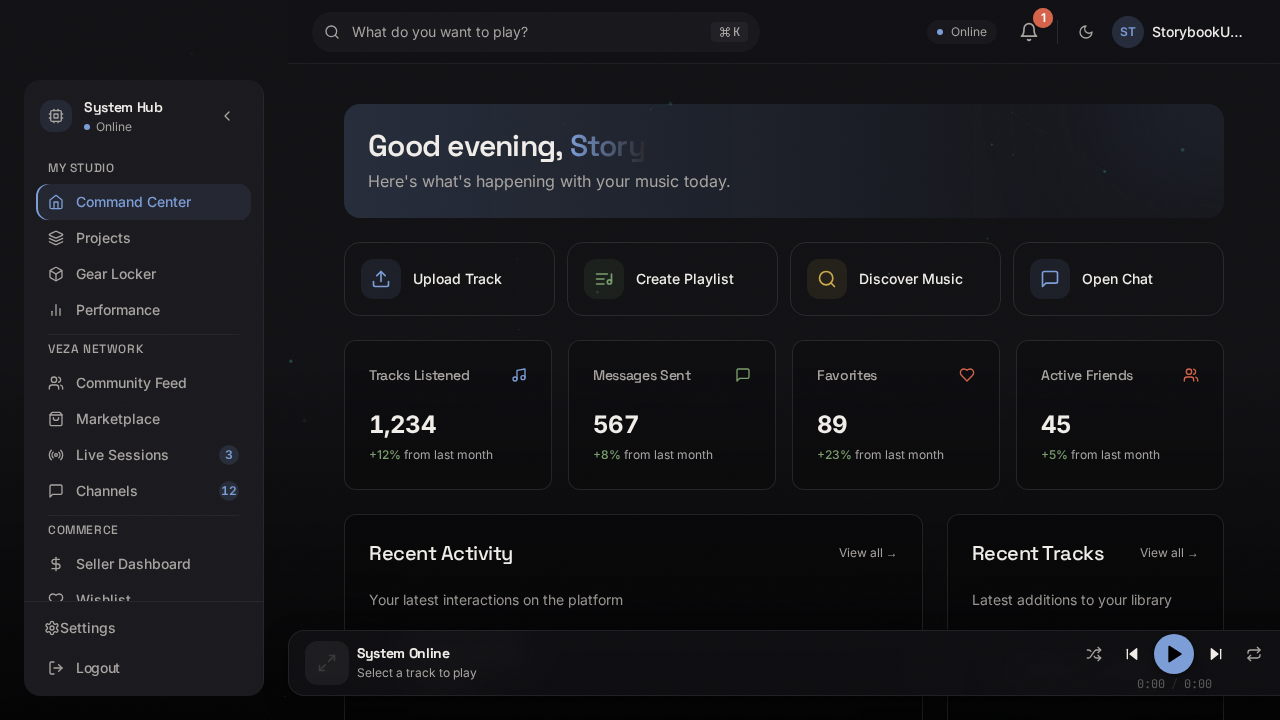The width and height of the screenshot is (1280, 720).
Task: Open Create Playlist quick action
Action: (672, 279)
